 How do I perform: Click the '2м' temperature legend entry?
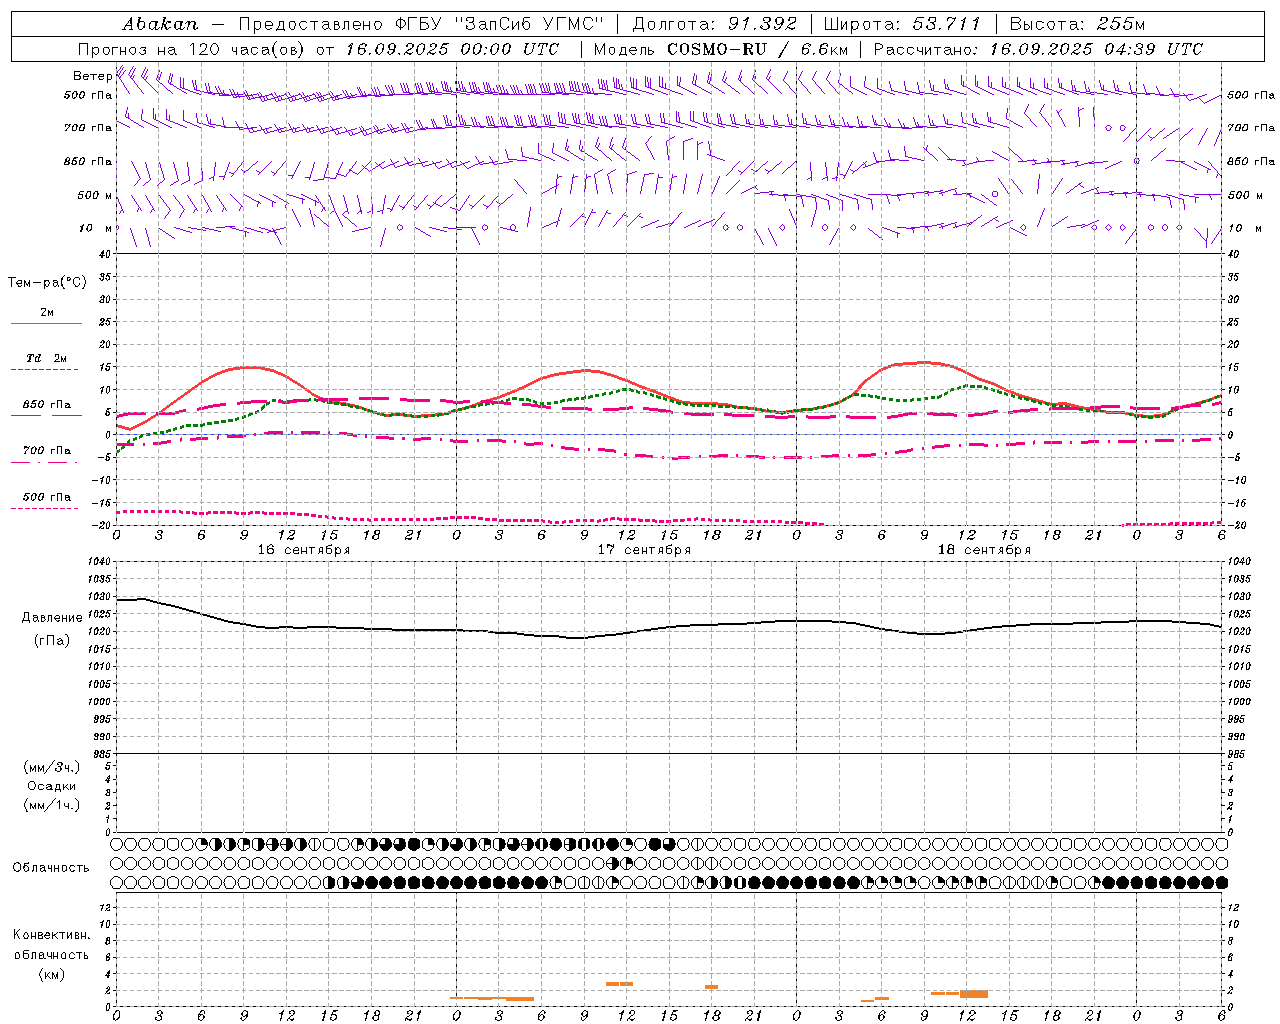pyautogui.click(x=47, y=313)
